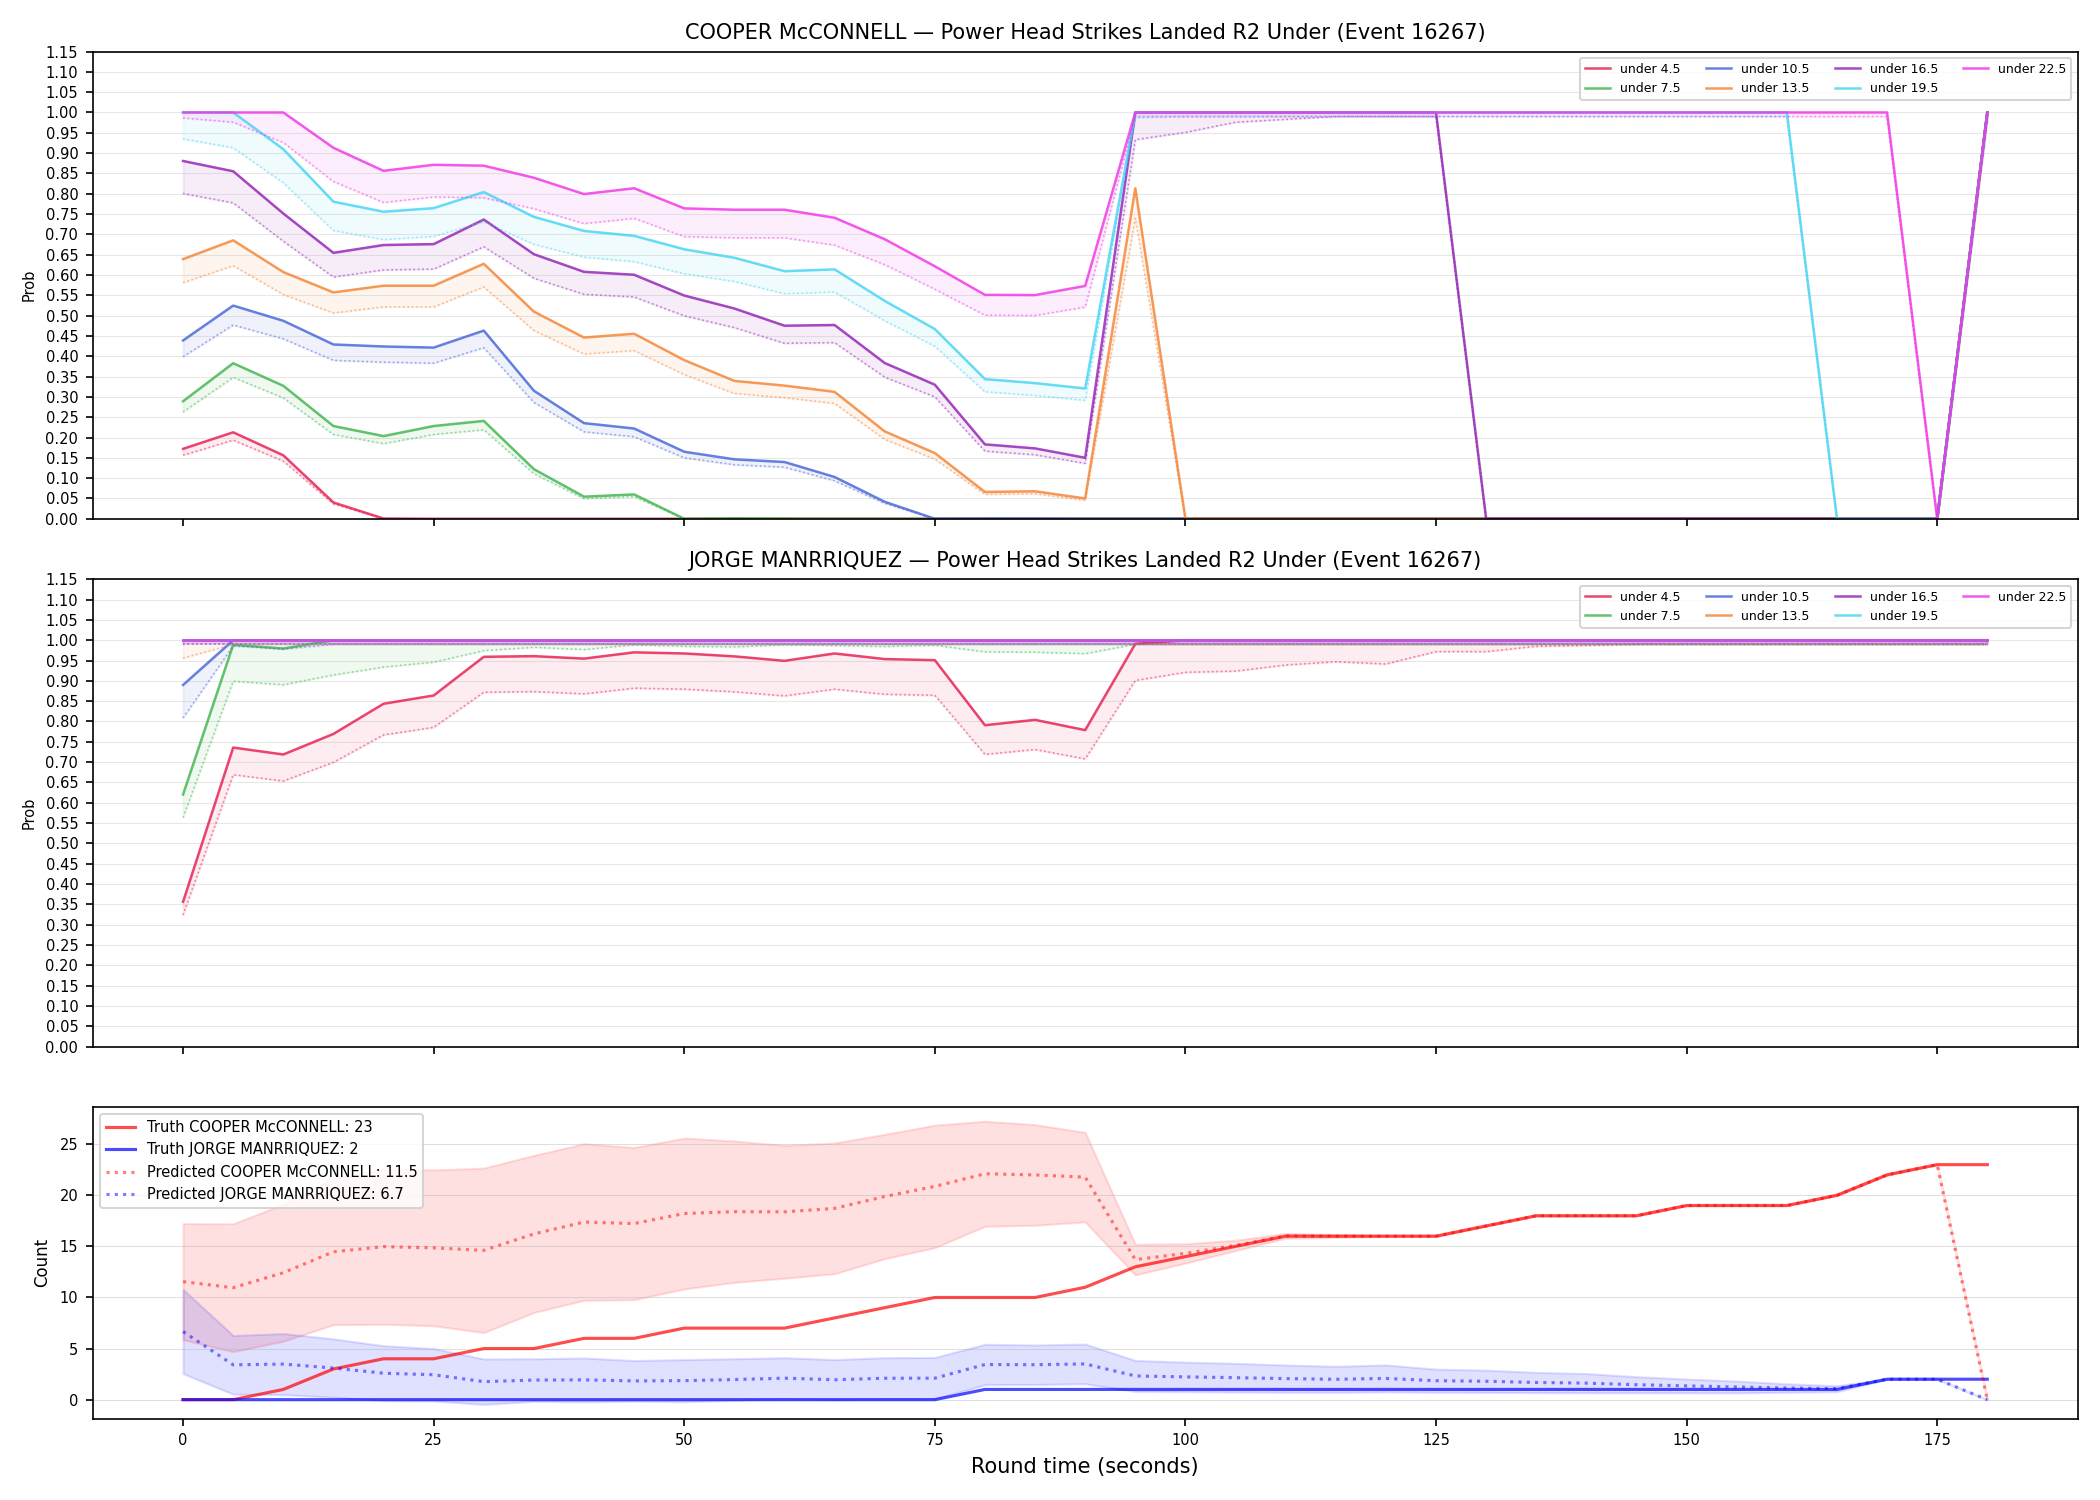This screenshot has height=1500, width=2100.
Task: Click the 'Round time (seconds)' axis label
Action: 1084,1466
